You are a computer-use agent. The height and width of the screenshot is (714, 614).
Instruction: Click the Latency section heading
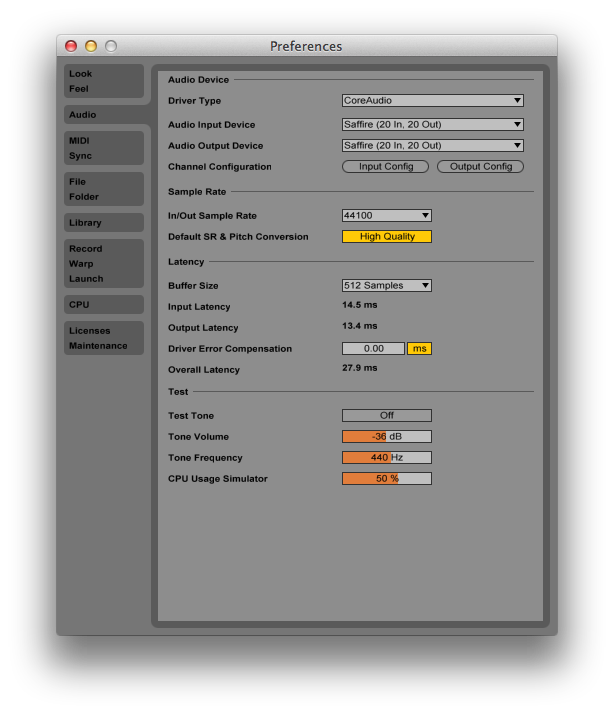186,262
